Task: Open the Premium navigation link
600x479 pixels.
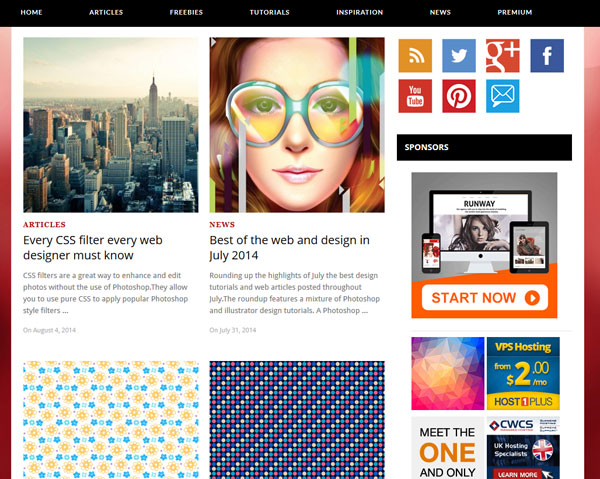Action: [x=514, y=13]
